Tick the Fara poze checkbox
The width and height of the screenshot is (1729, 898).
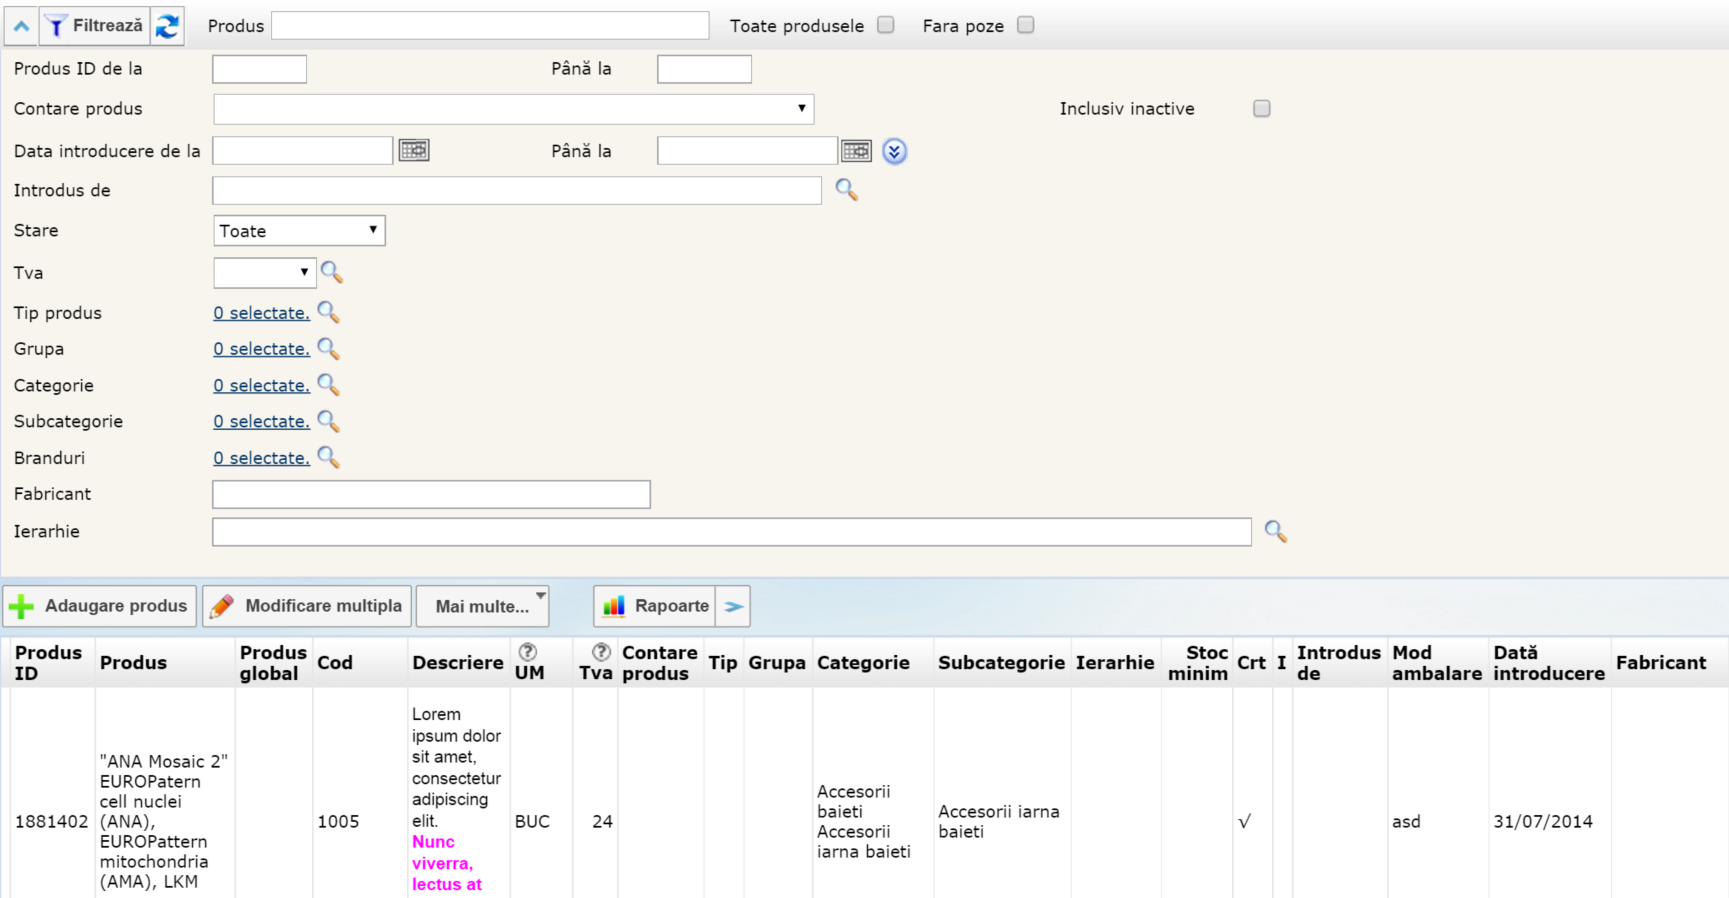pyautogui.click(x=1025, y=25)
